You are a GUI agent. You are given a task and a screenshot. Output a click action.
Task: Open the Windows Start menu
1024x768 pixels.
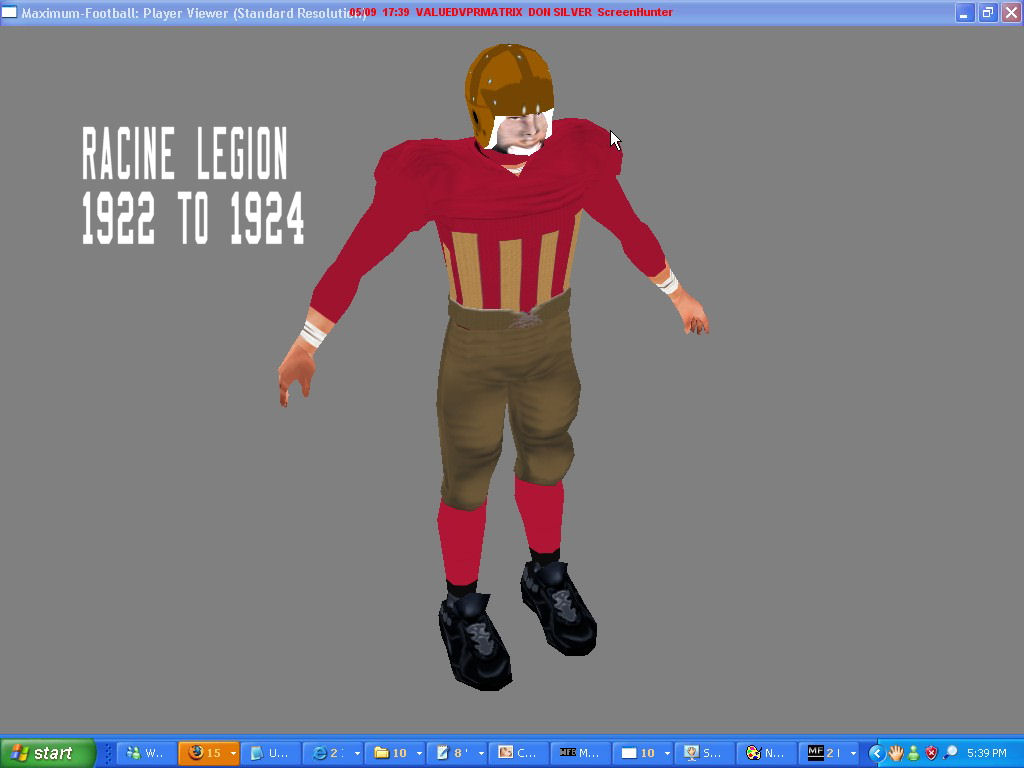[48, 753]
